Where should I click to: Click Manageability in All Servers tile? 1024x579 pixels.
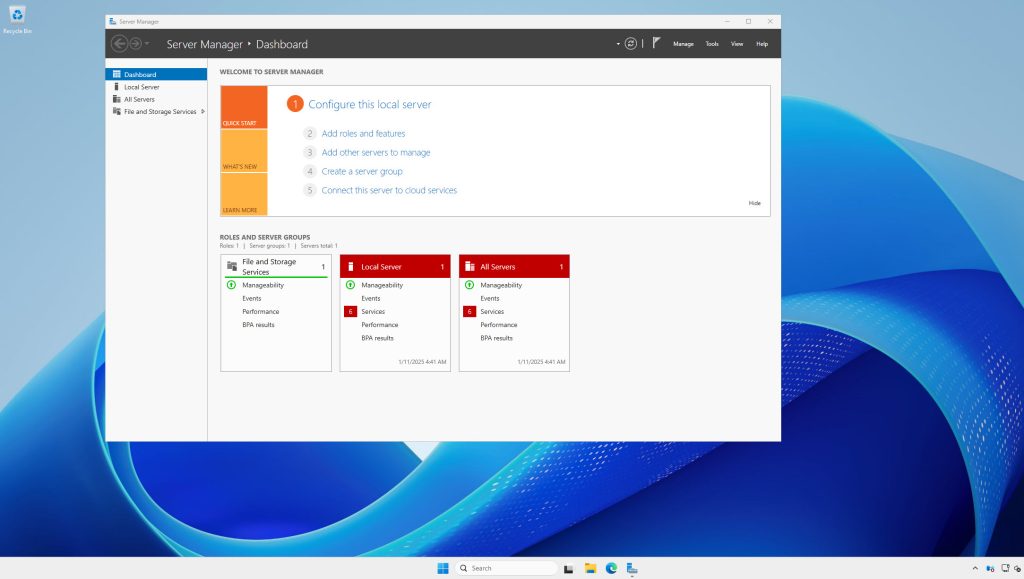[501, 285]
